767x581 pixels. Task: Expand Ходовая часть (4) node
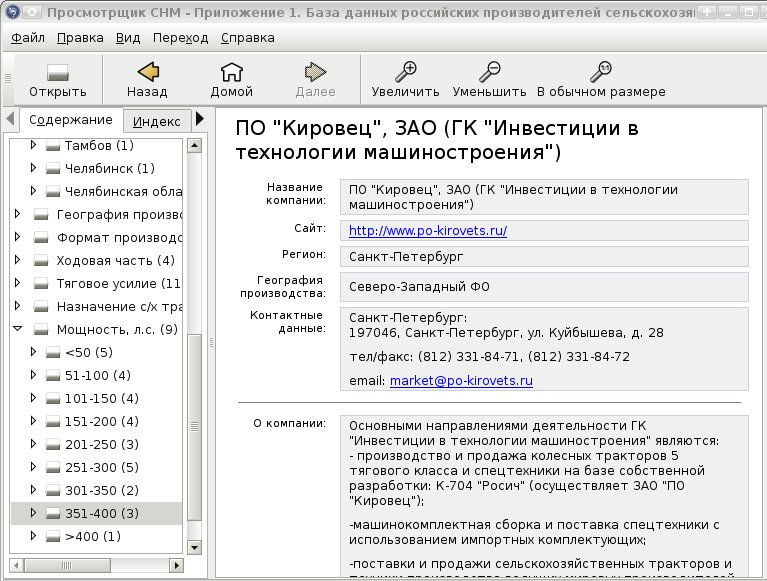[x=18, y=260]
